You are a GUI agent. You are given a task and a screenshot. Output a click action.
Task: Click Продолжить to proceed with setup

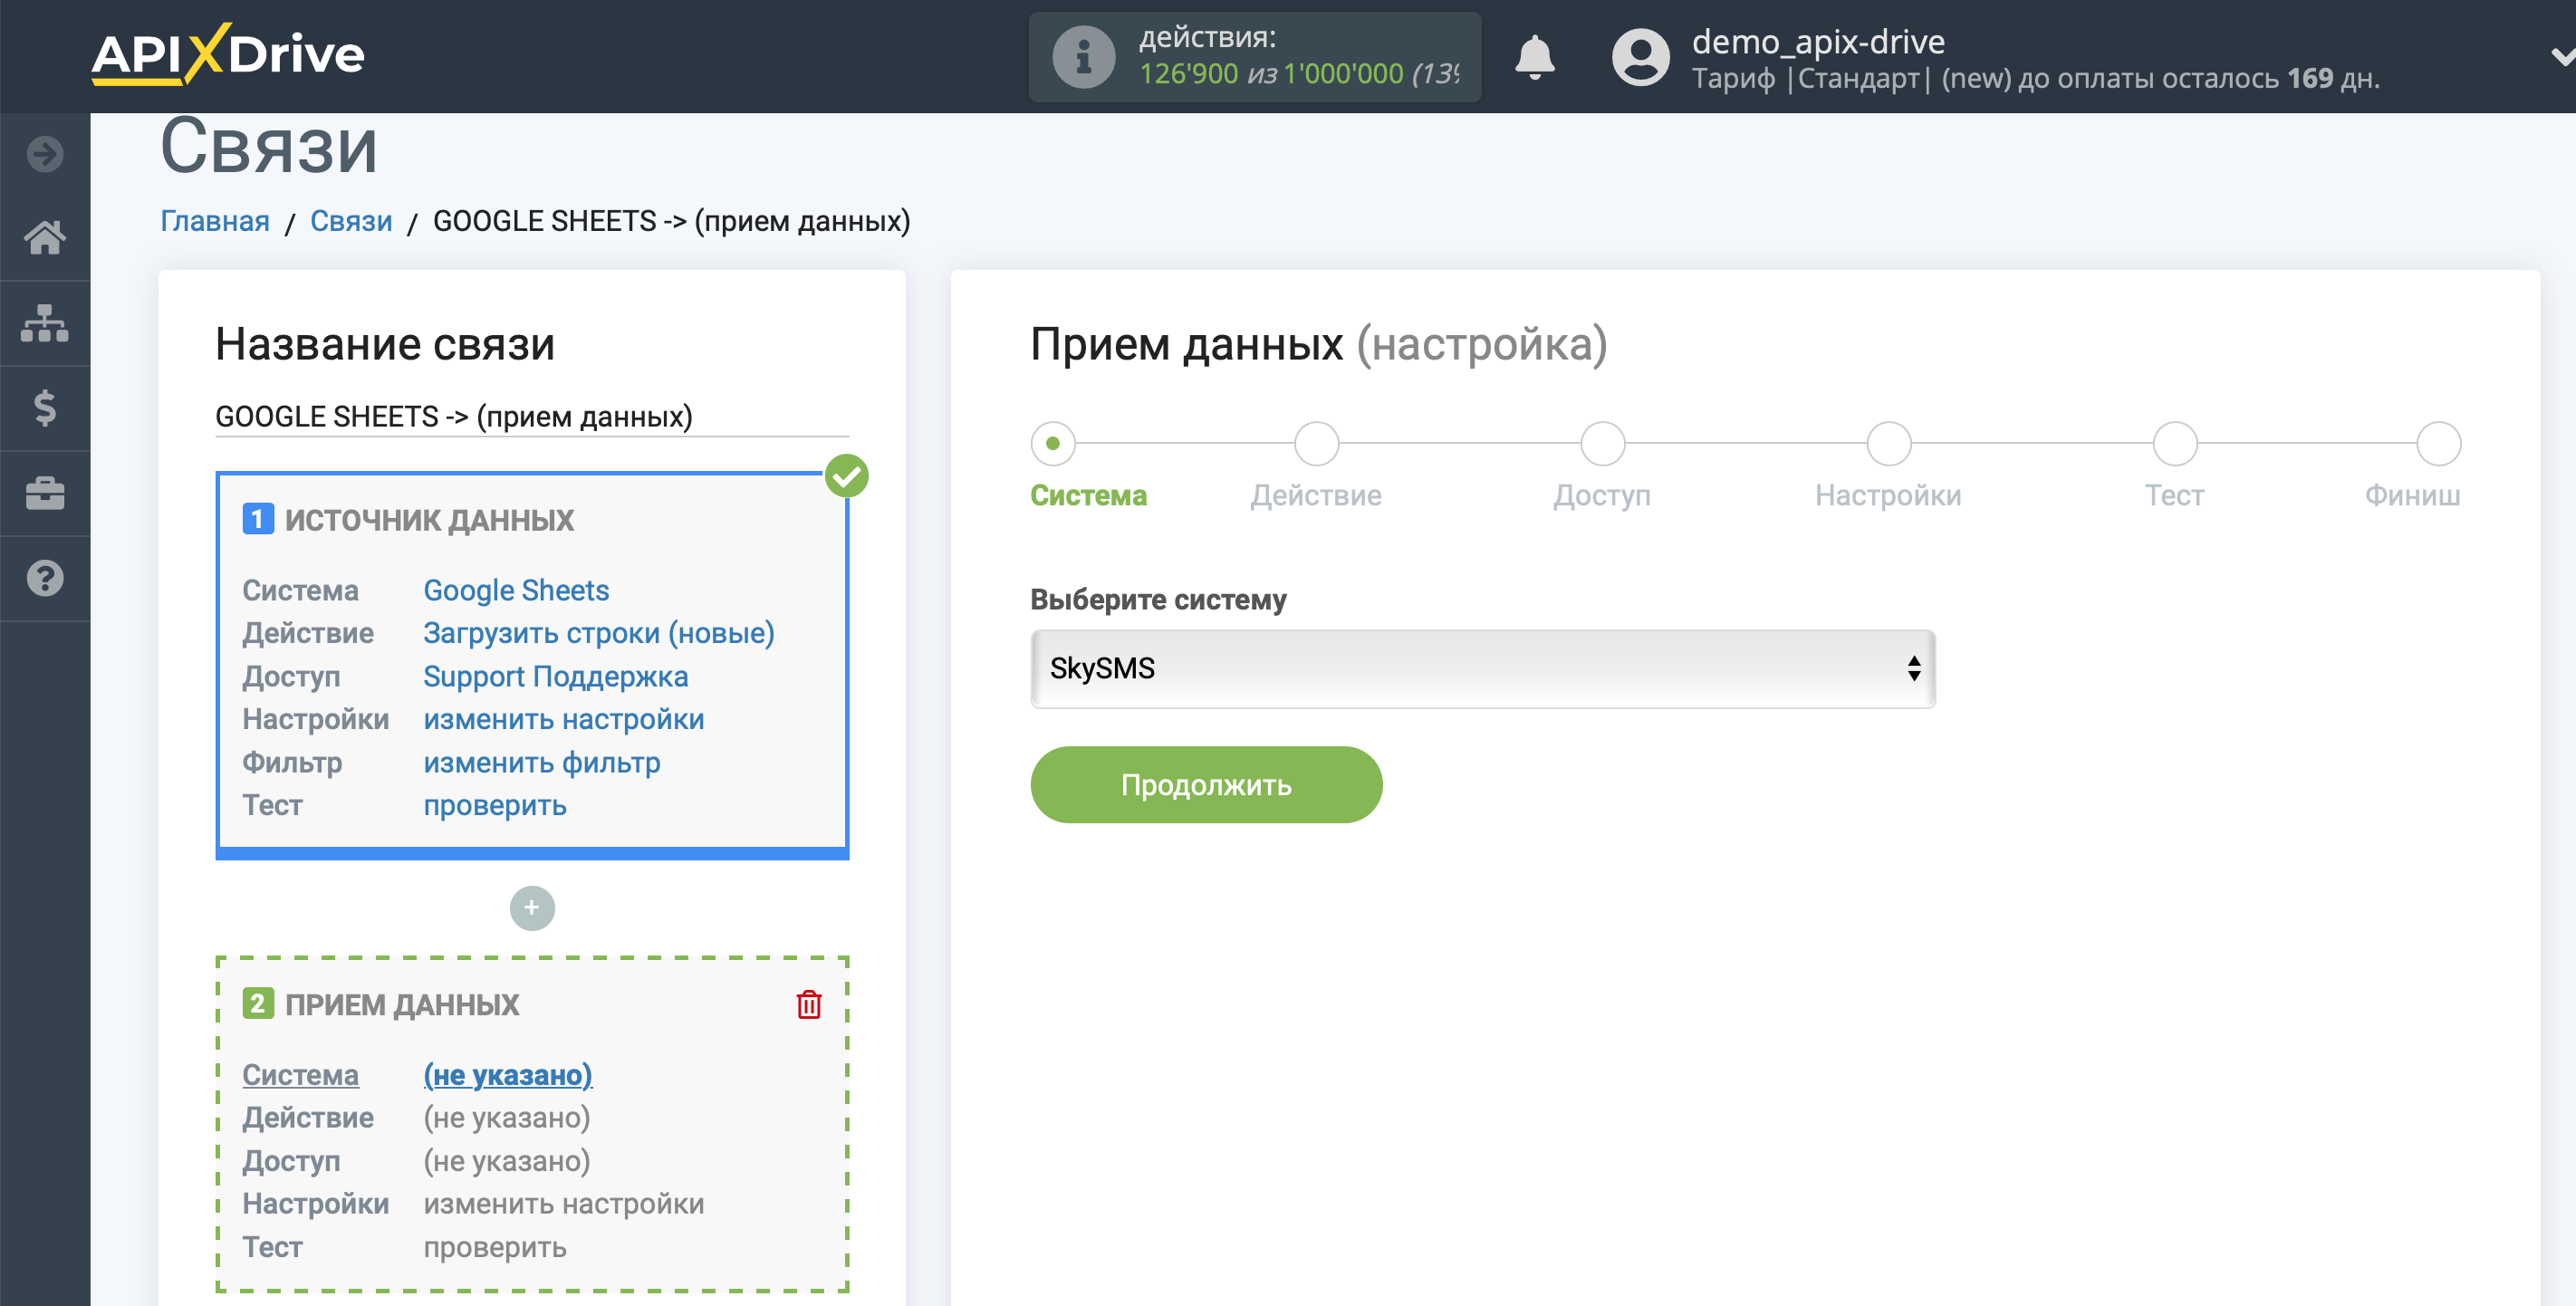click(x=1207, y=783)
